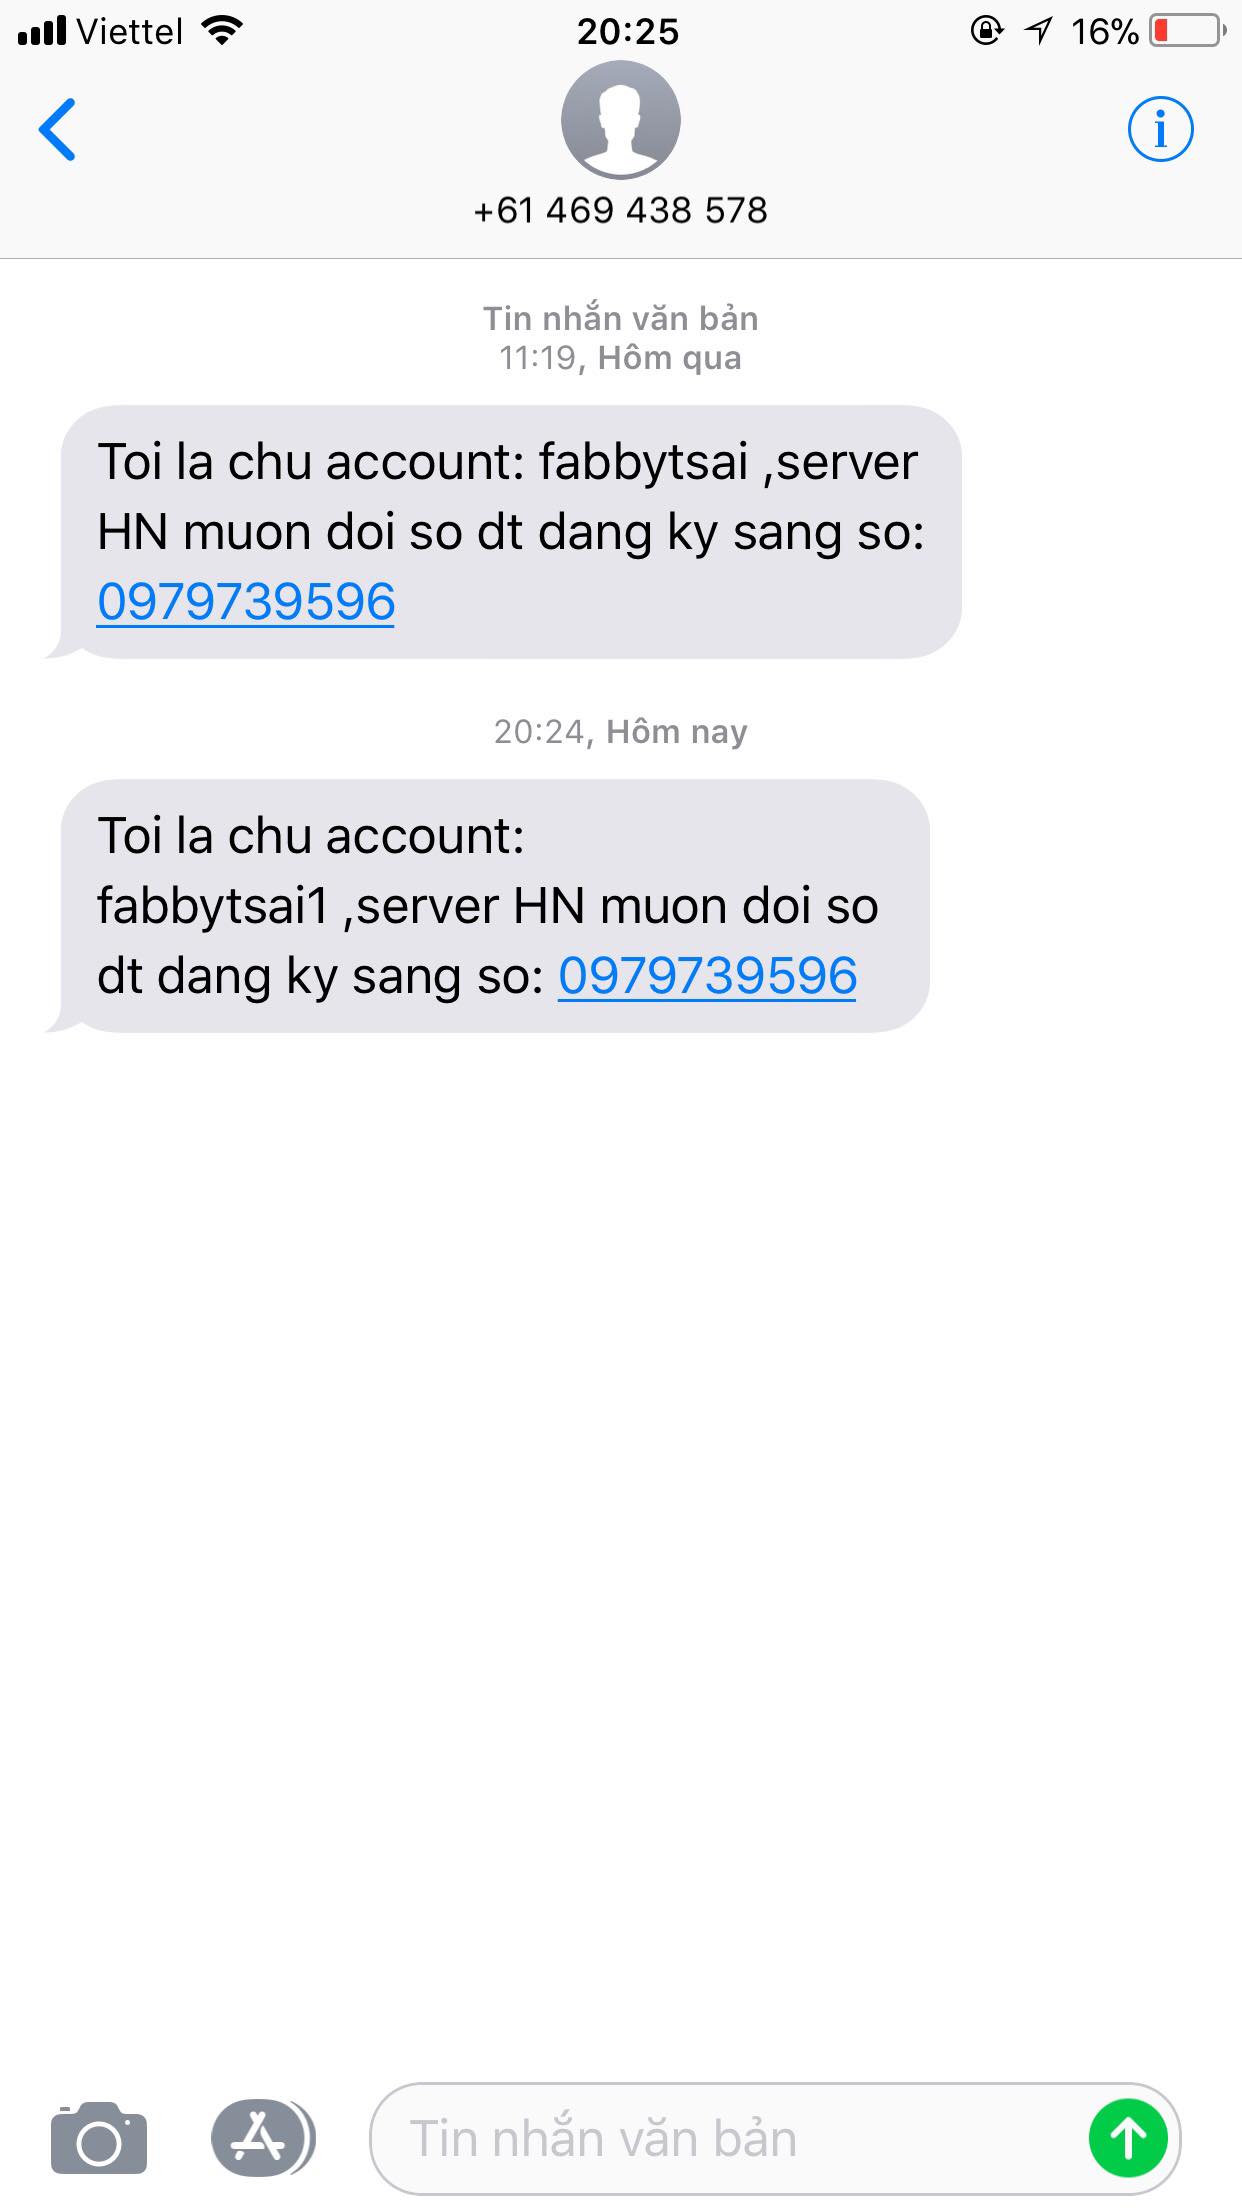Image resolution: width=1242 pixels, height=2208 pixels.
Task: Tap the +61 469 438 578 sender number
Action: (x=620, y=210)
